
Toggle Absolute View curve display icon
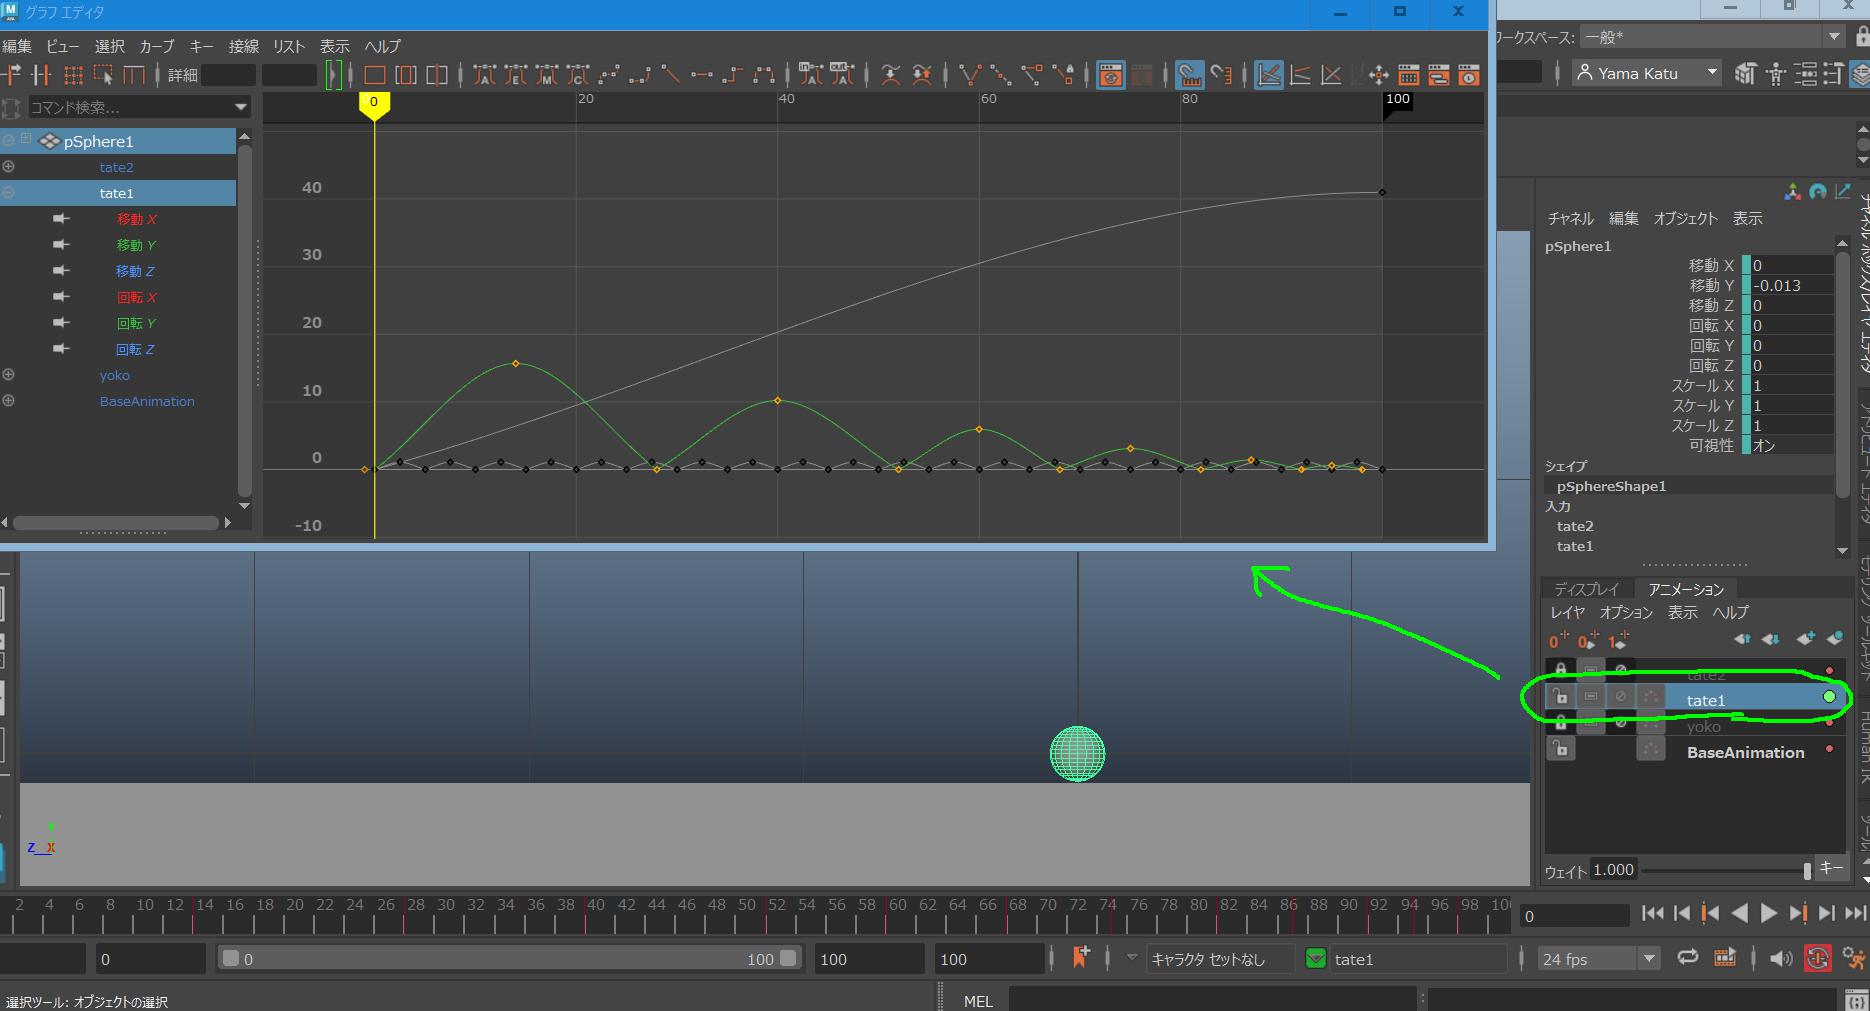coord(1269,75)
